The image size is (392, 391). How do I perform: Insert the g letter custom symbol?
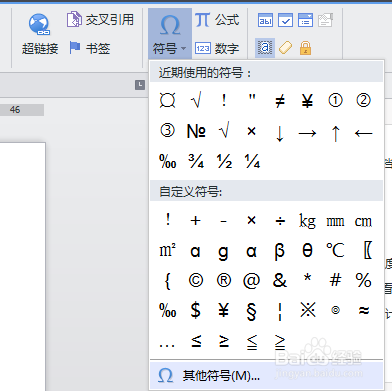224,252
